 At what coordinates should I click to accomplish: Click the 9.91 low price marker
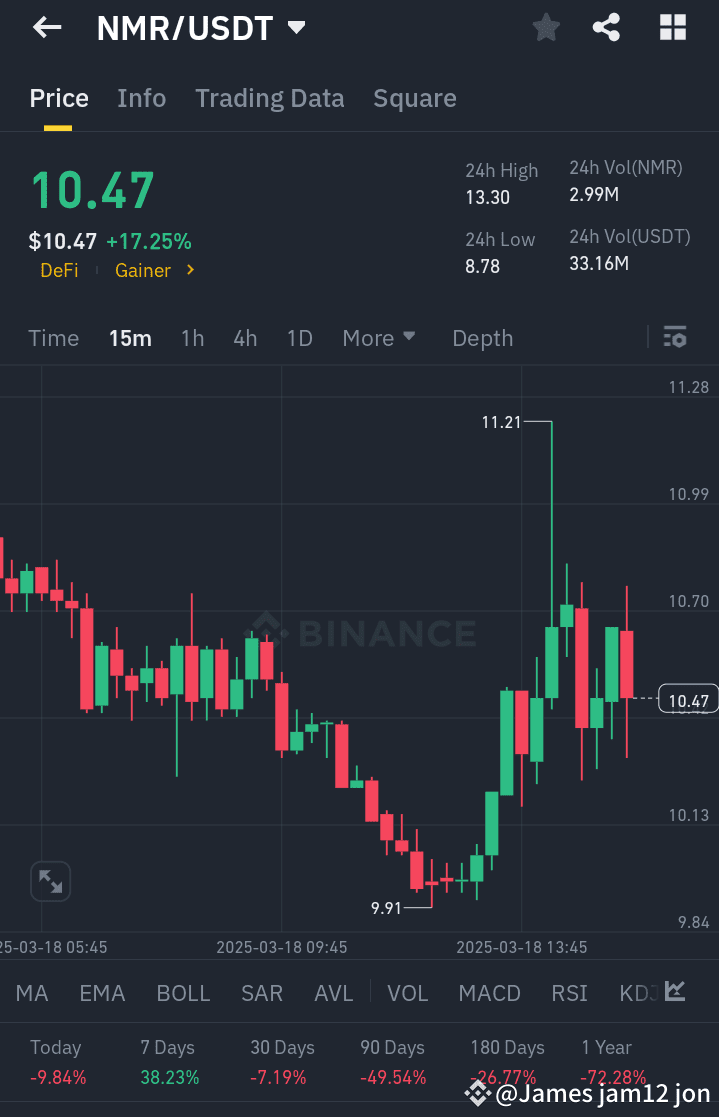pyautogui.click(x=386, y=908)
